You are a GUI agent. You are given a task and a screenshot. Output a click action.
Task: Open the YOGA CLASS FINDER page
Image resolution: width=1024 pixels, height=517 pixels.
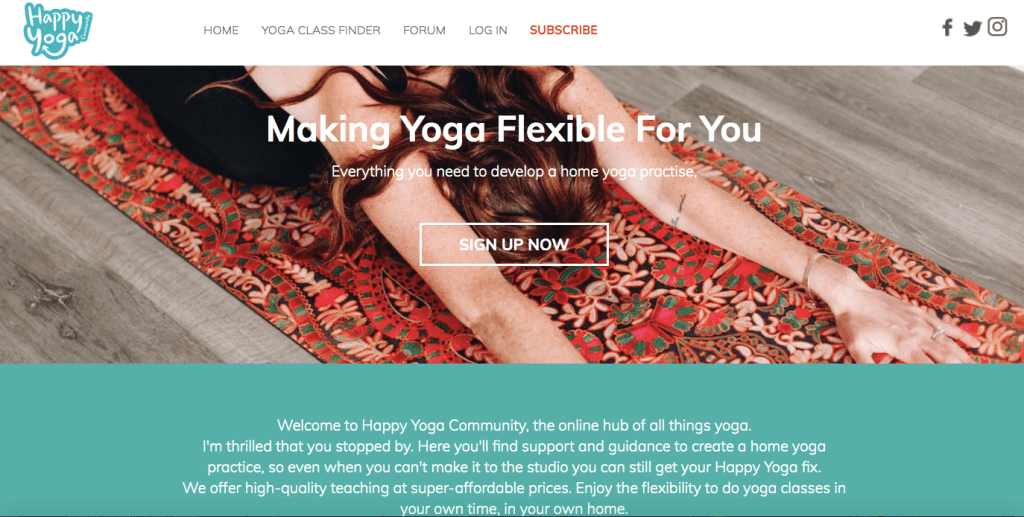click(x=321, y=30)
